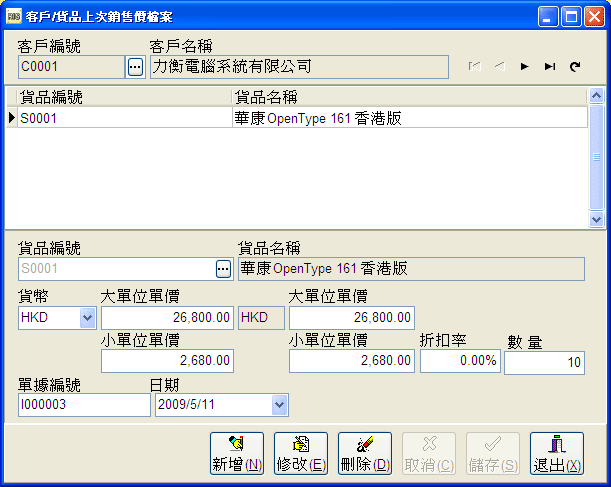611x487 pixels.
Task: Click the row indicator arrow for S0001
Action: [12, 118]
